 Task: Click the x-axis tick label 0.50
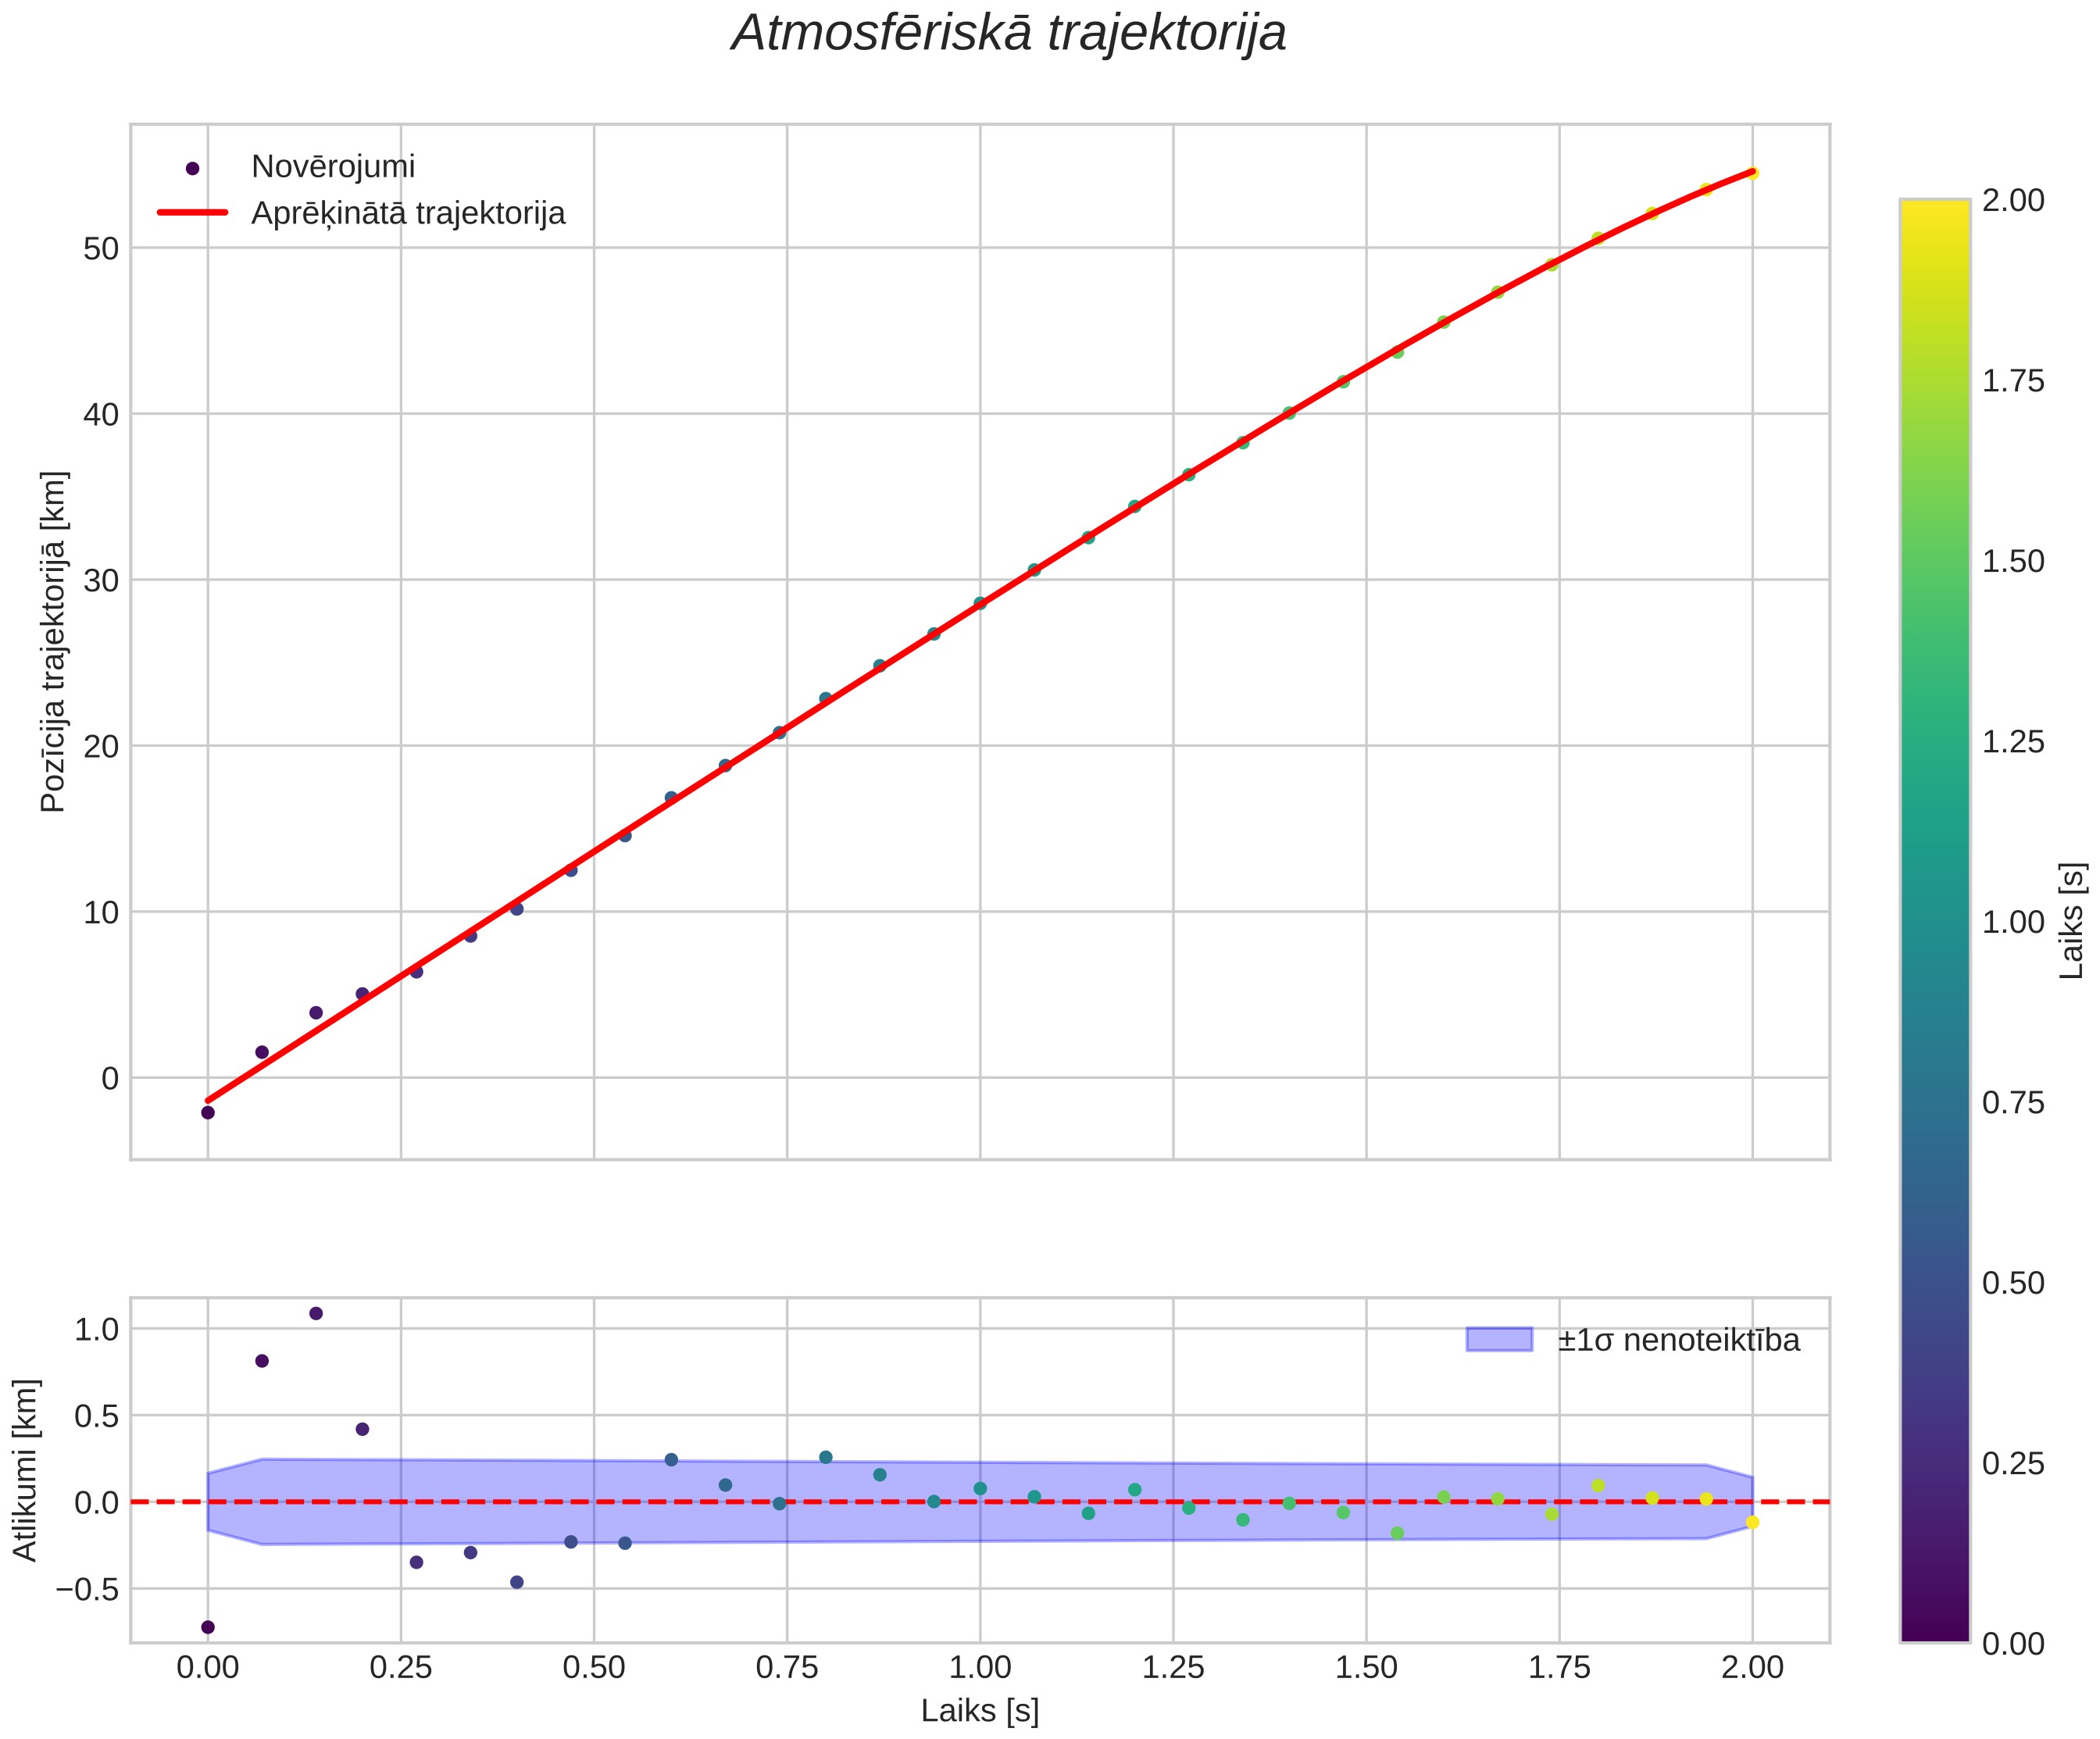[594, 1667]
